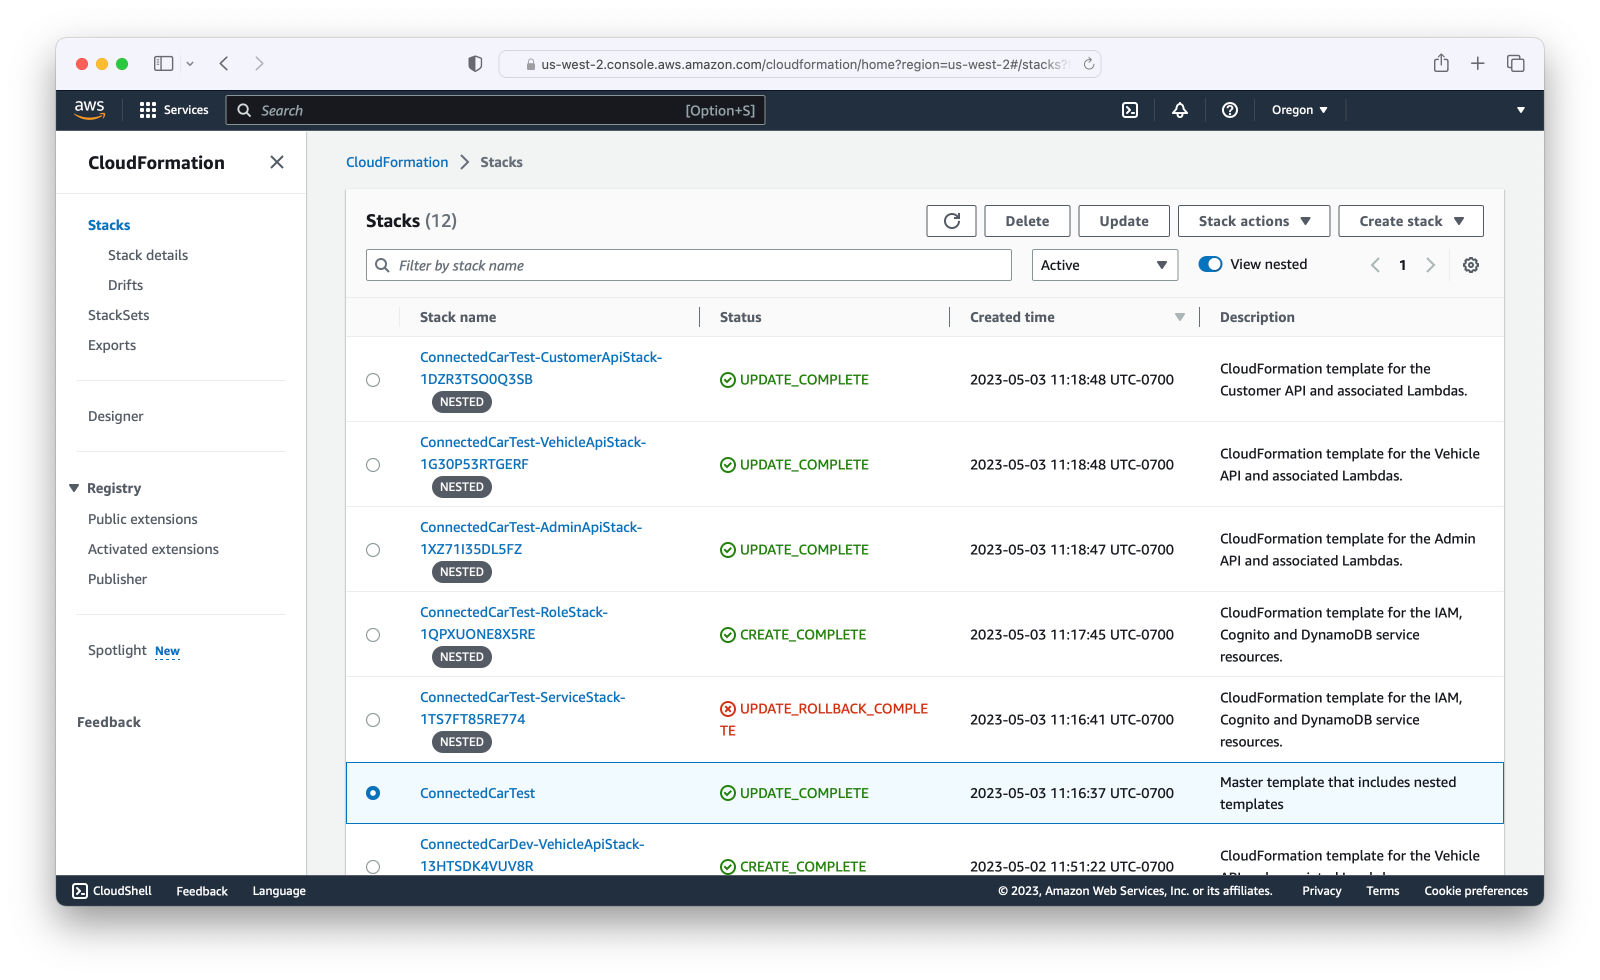
Task: Open Activated extensions in the sidebar
Action: (x=153, y=549)
